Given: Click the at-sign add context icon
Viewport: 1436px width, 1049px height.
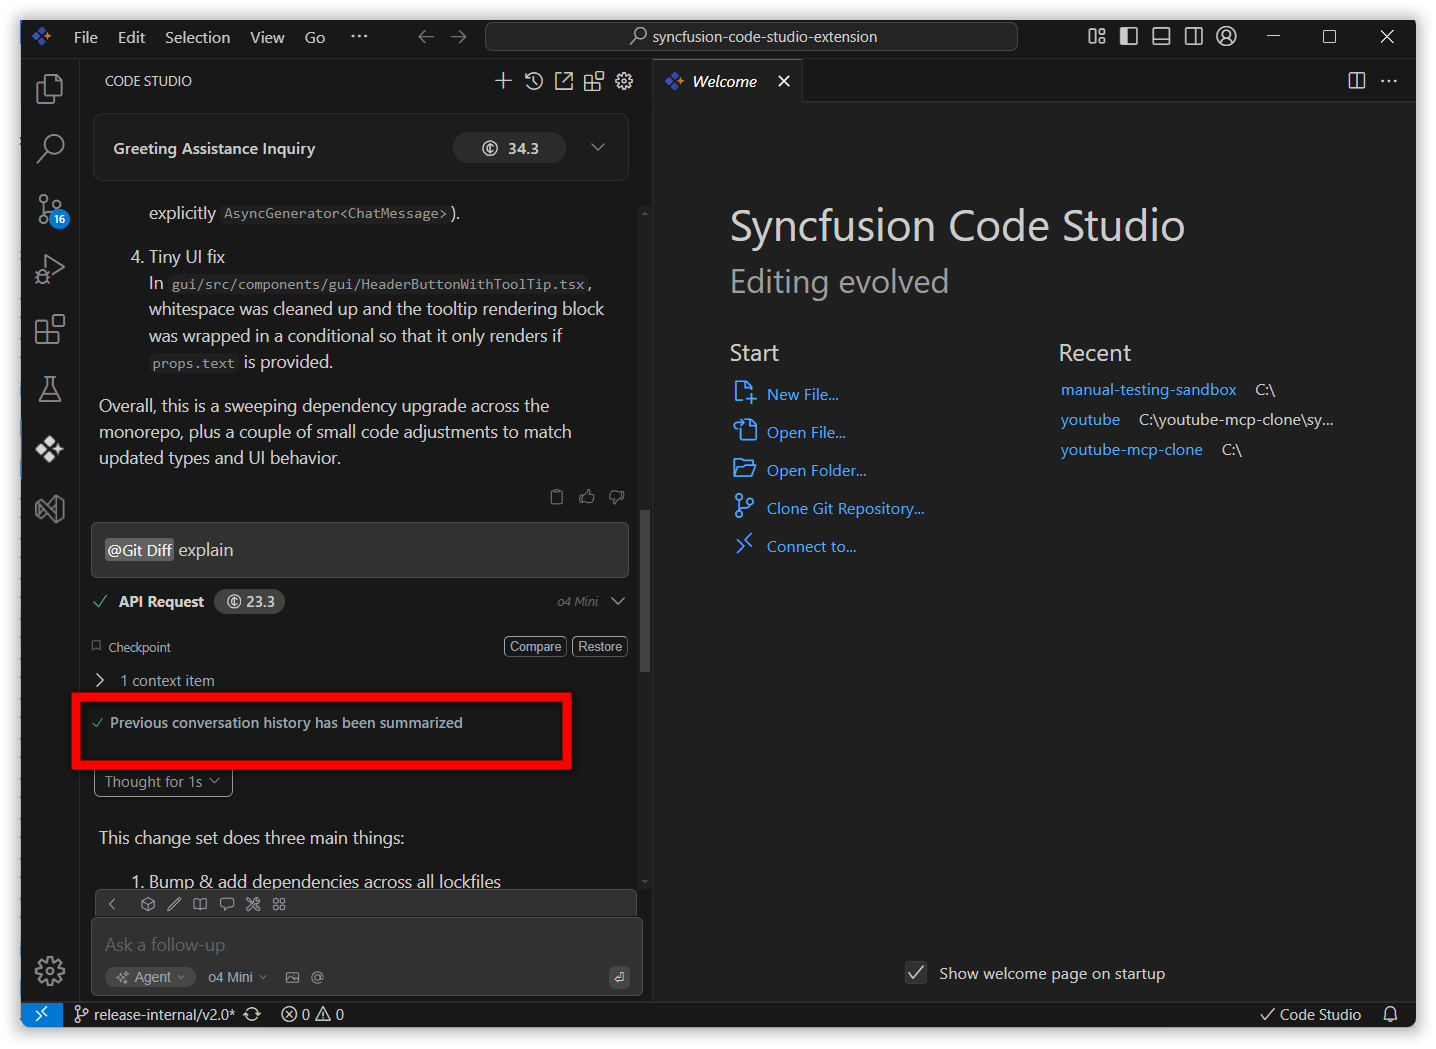Looking at the screenshot, I should 318,977.
